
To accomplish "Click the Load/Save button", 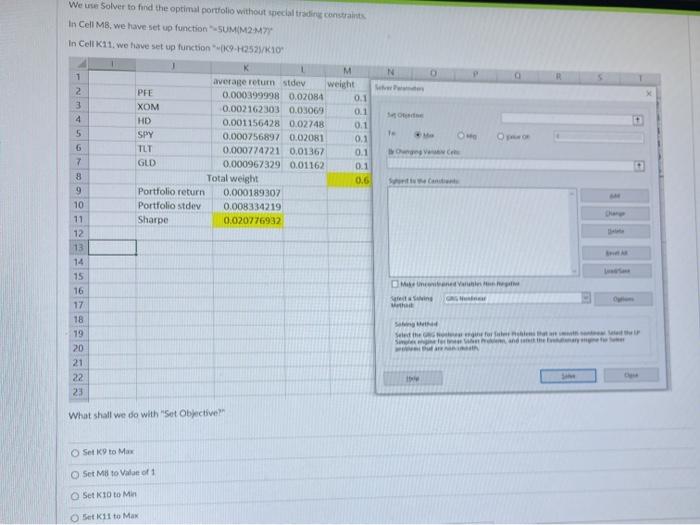I will (x=617, y=271).
